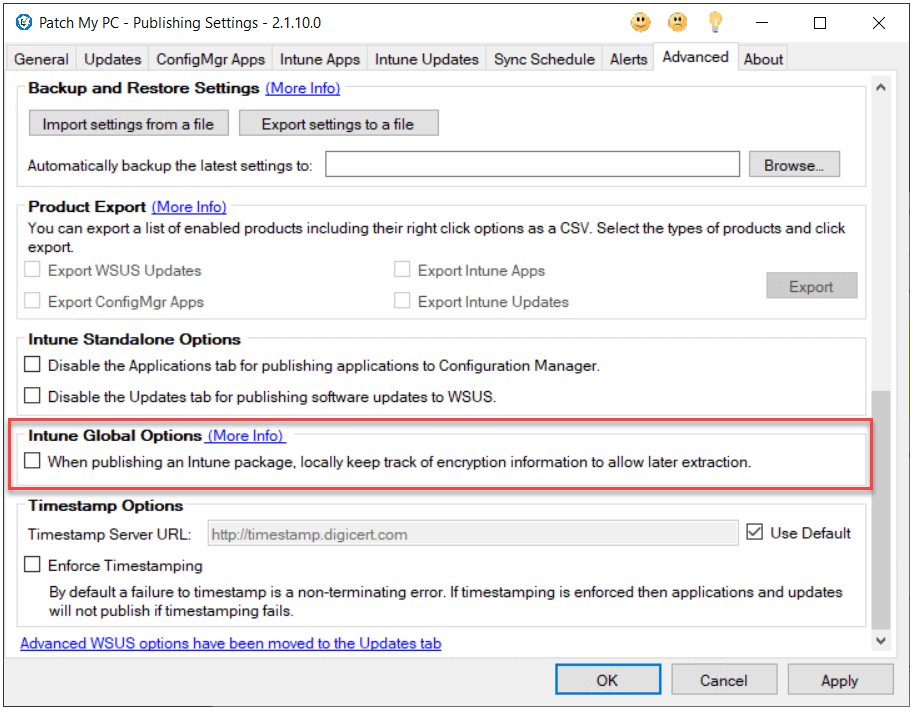Image resolution: width=913 pixels, height=712 pixels.
Task: Close the Publishing Settings window
Action: pyautogui.click(x=879, y=23)
